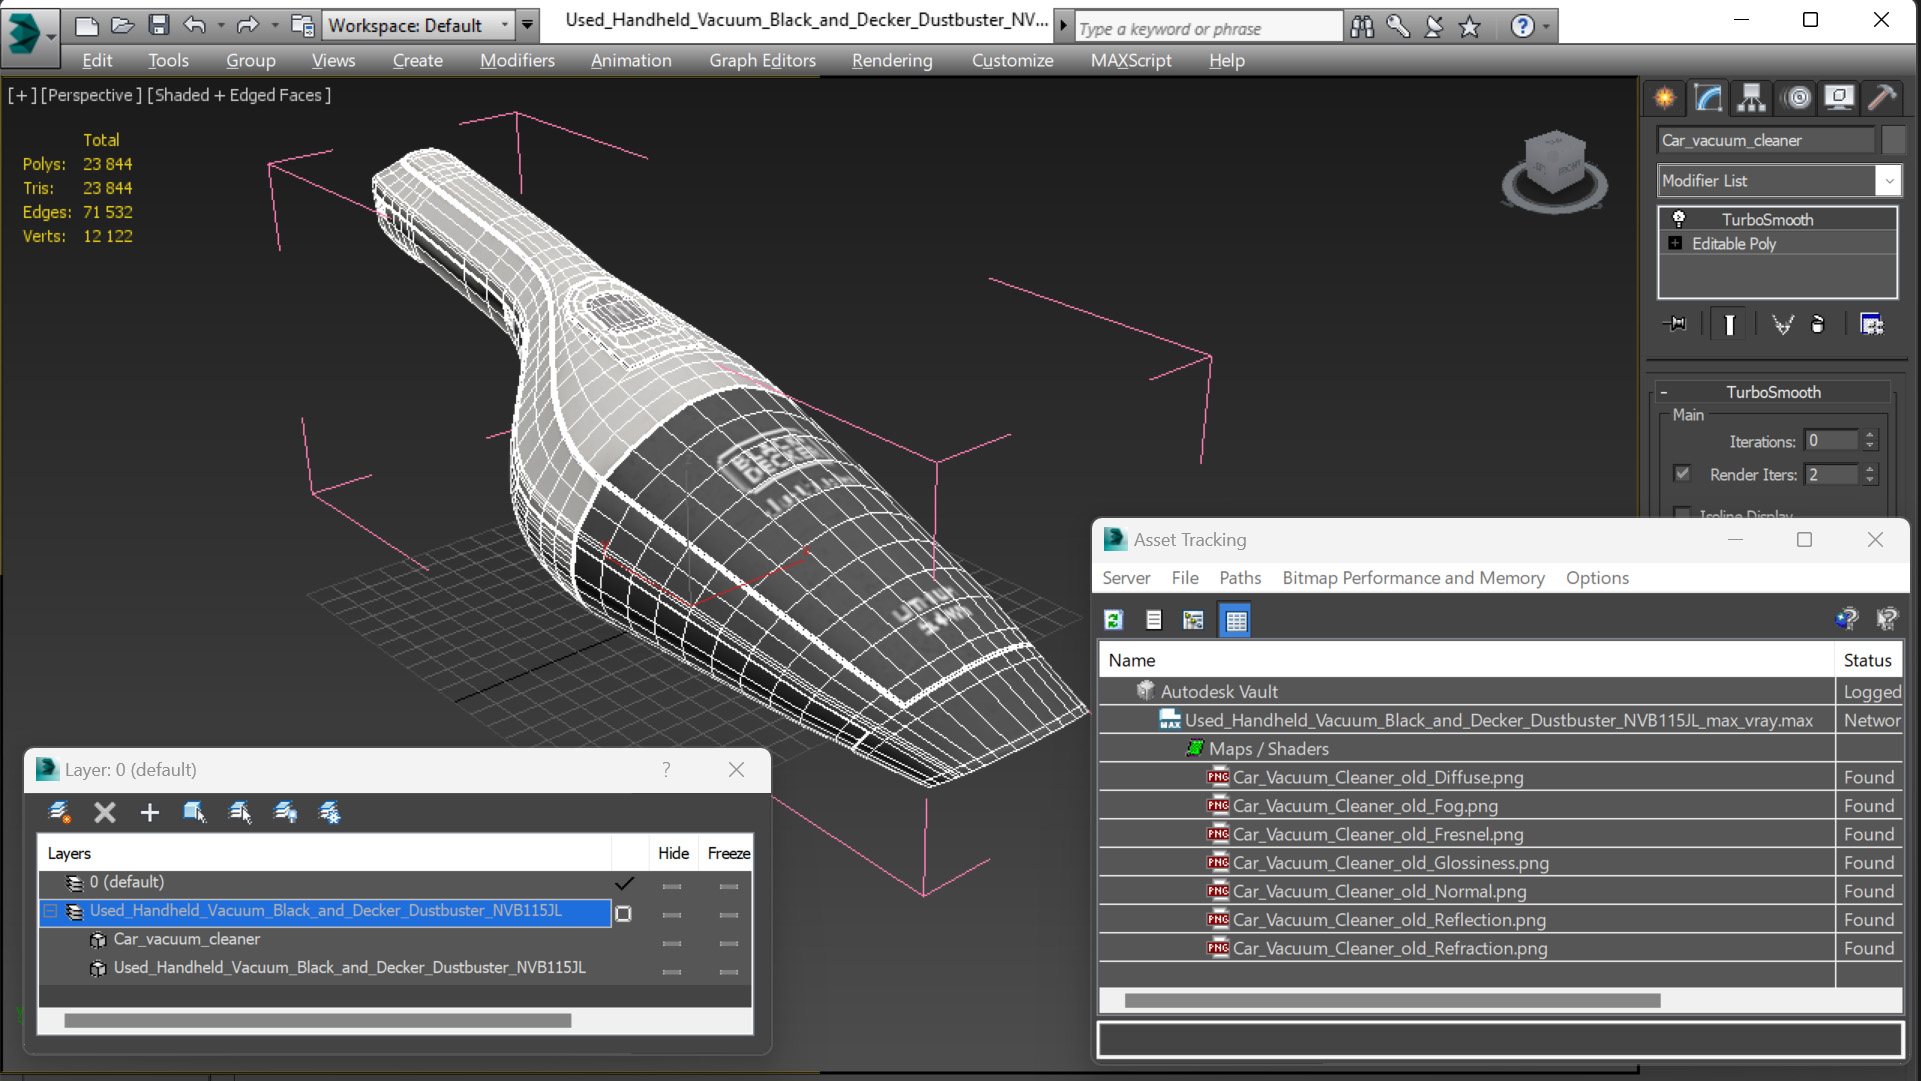Click the list view icon in Asset Tracking
This screenshot has height=1081, width=1921.
click(x=1153, y=620)
